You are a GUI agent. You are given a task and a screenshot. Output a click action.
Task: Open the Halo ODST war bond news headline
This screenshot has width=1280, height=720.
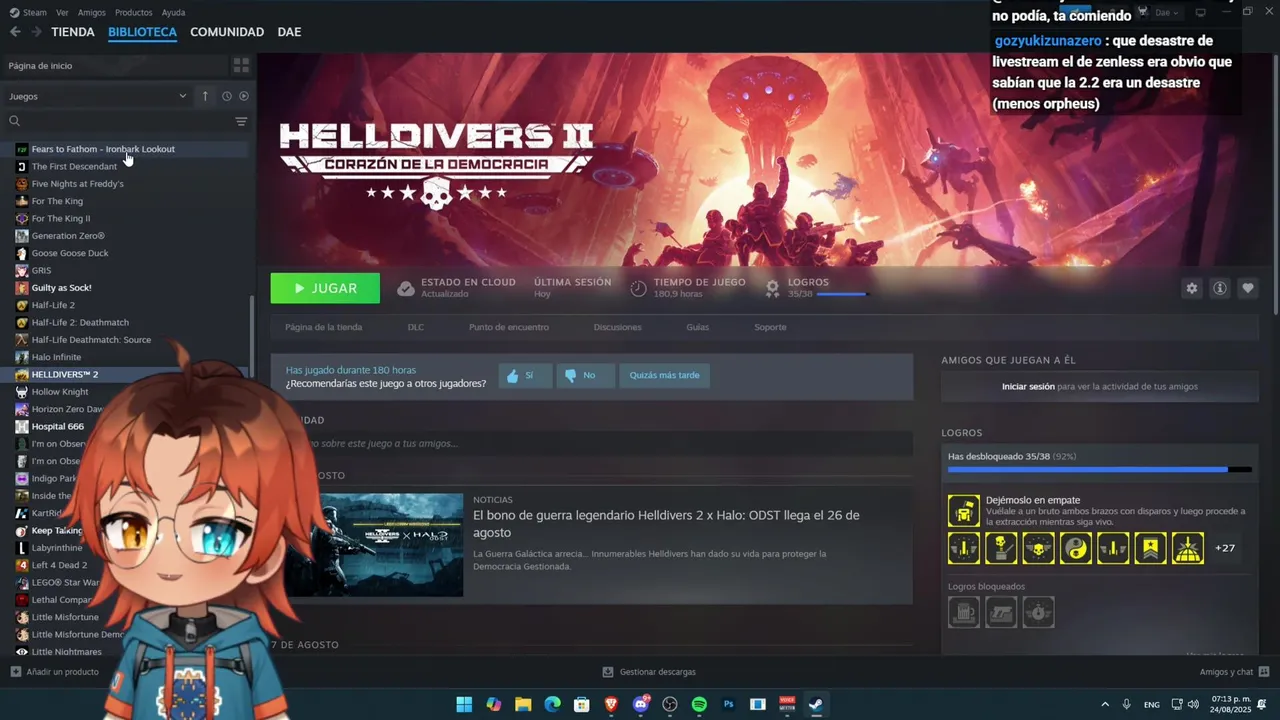(666, 523)
